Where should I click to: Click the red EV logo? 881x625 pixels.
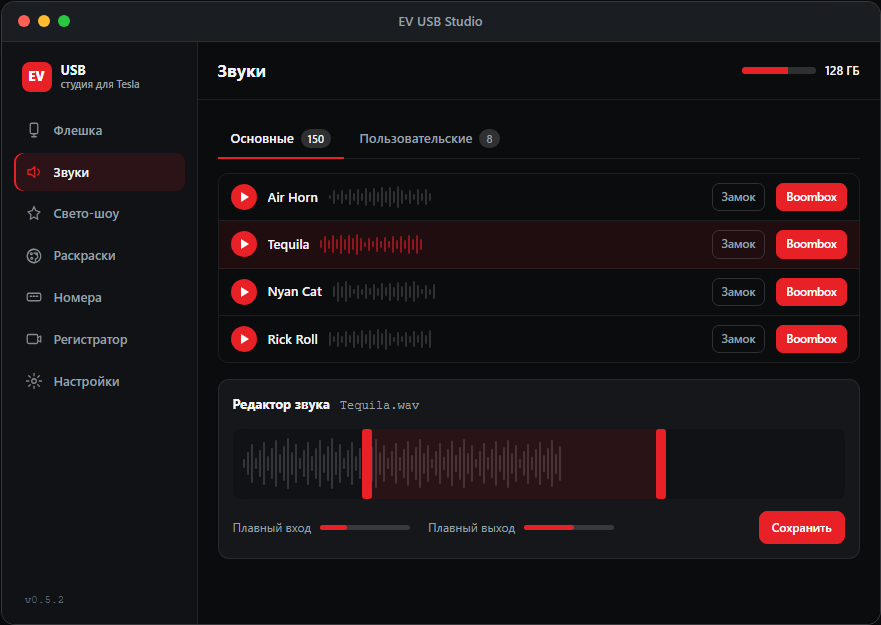pyautogui.click(x=37, y=76)
